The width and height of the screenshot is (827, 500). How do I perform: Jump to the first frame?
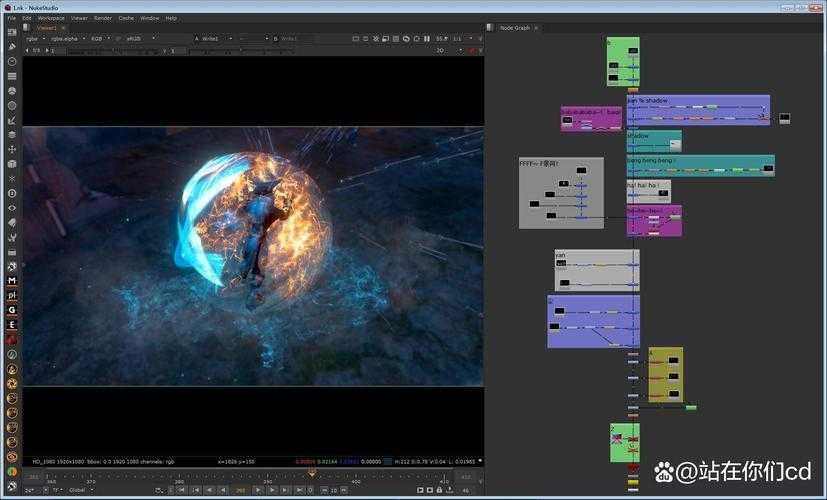click(182, 490)
